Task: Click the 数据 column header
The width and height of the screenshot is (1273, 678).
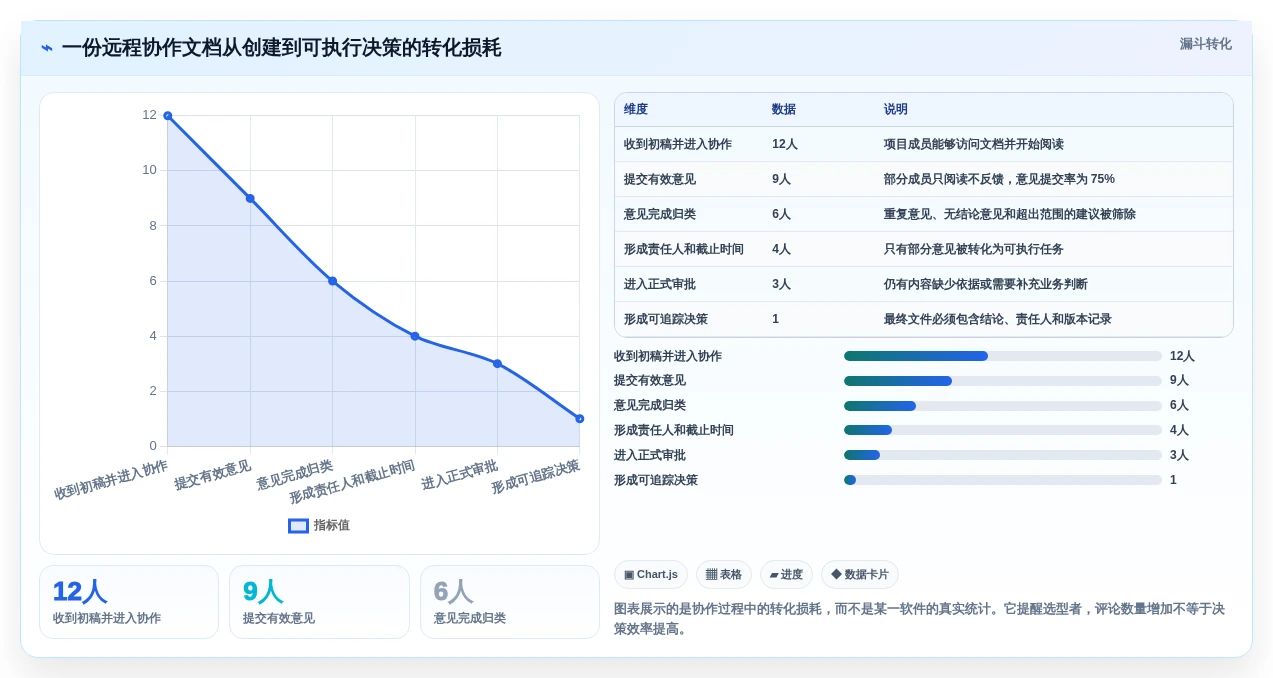Action: click(x=784, y=109)
